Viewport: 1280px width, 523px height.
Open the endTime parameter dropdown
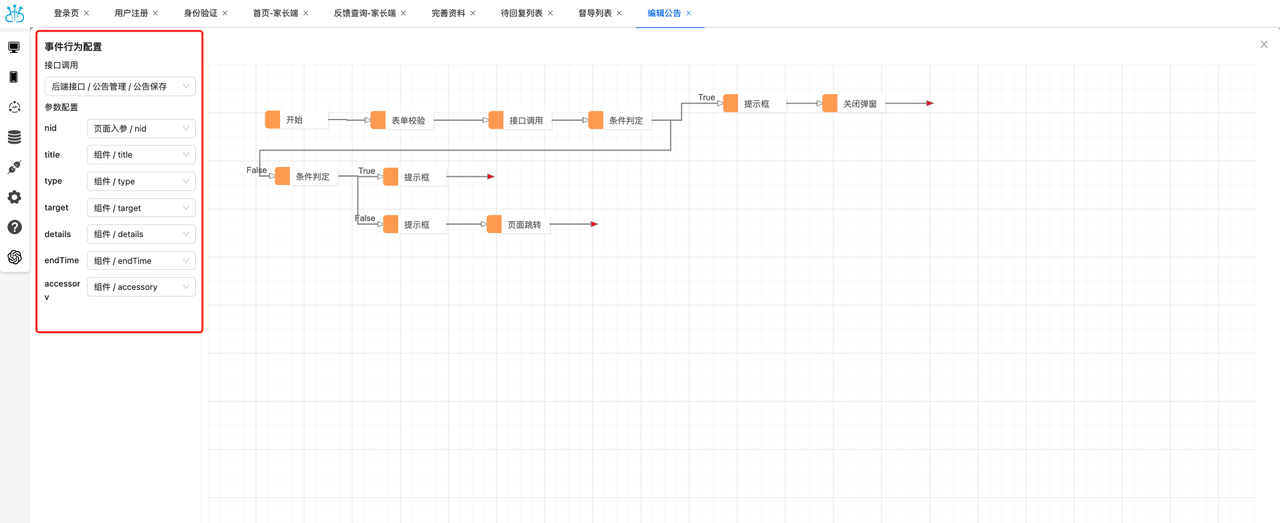pyautogui.click(x=141, y=260)
